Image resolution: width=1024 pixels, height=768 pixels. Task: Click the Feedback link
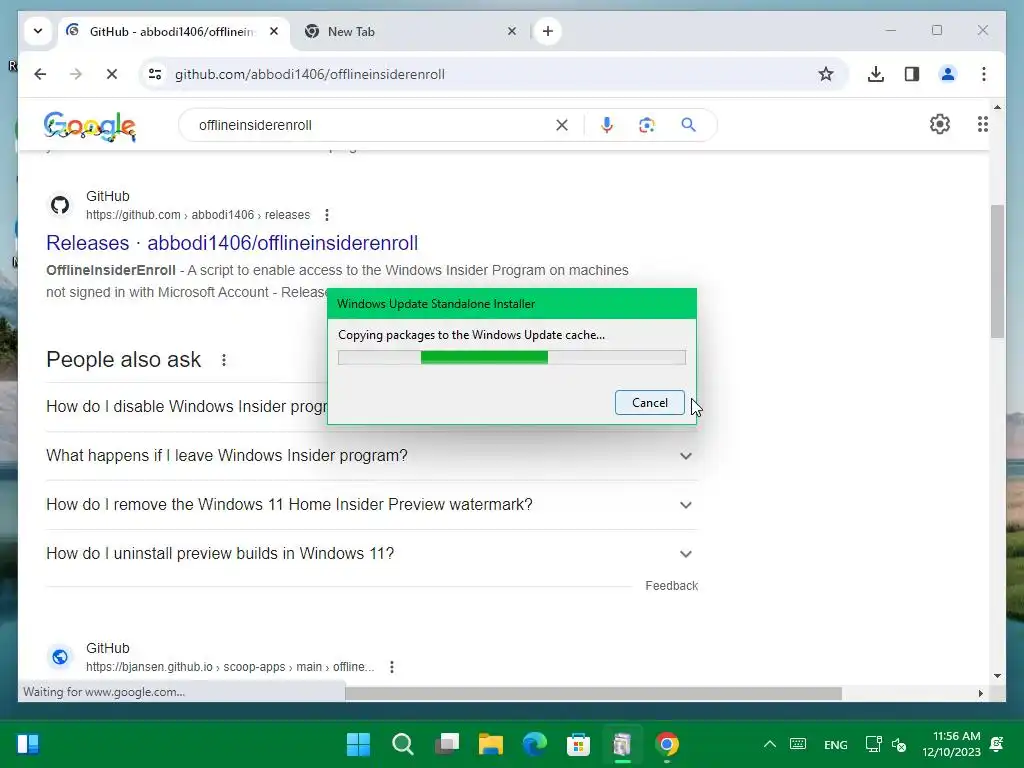coord(671,586)
